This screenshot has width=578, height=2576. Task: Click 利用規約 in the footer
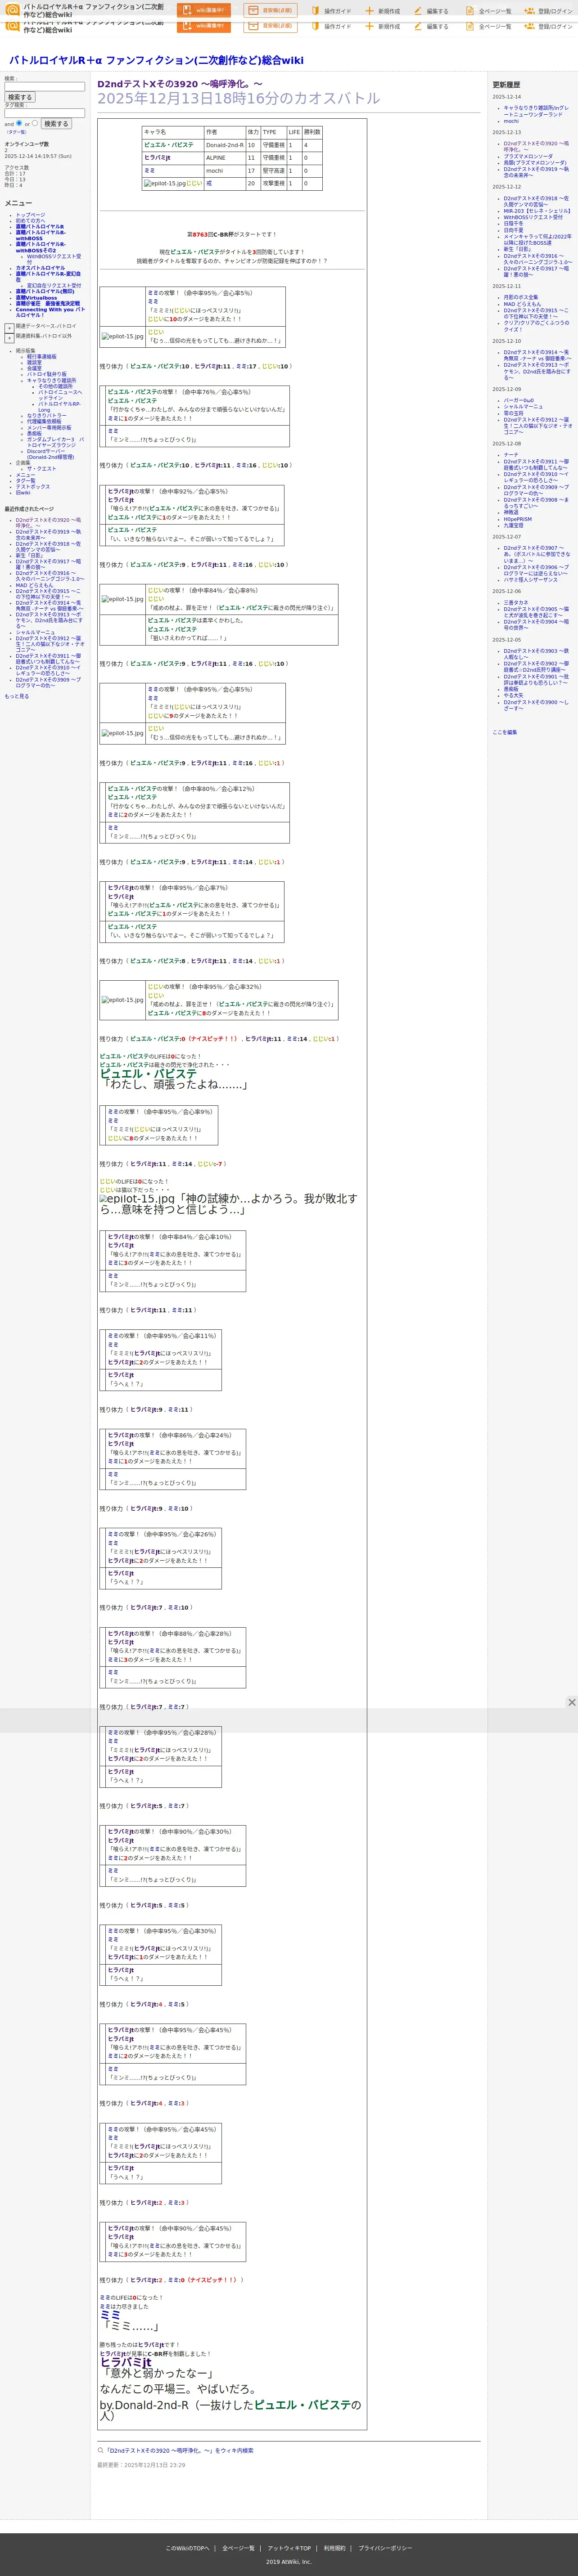tap(334, 2547)
